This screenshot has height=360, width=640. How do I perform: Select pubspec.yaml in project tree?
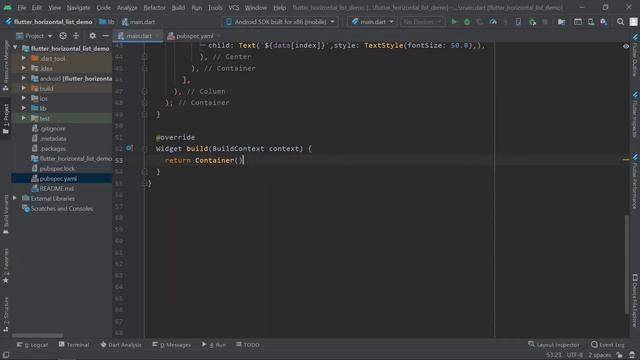[58, 179]
